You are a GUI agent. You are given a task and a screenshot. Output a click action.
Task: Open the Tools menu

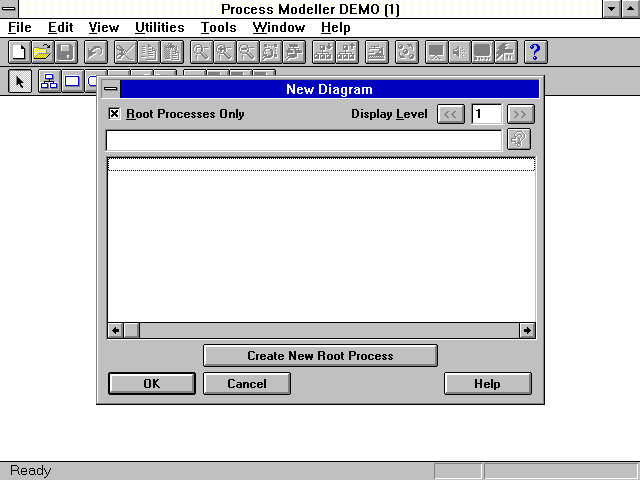point(218,27)
